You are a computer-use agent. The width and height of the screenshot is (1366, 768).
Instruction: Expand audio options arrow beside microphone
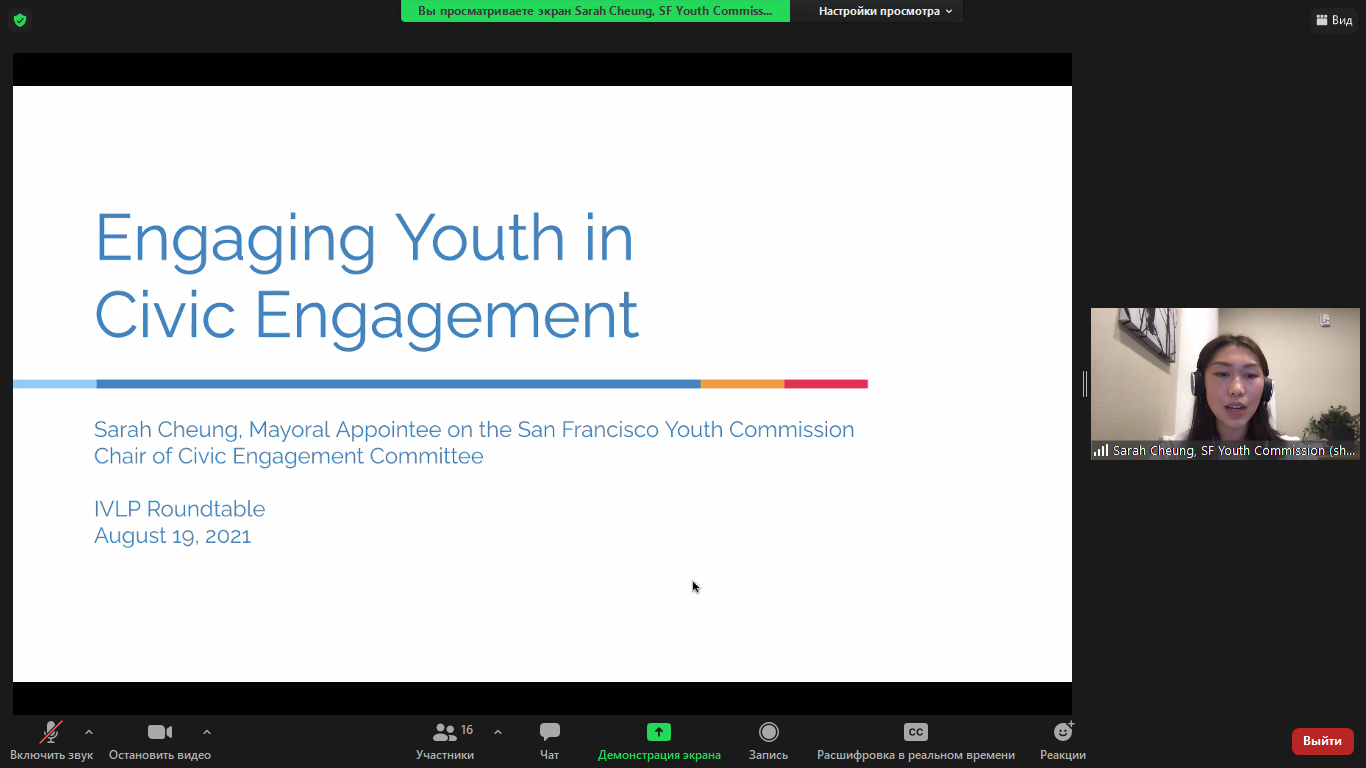pyautogui.click(x=89, y=733)
